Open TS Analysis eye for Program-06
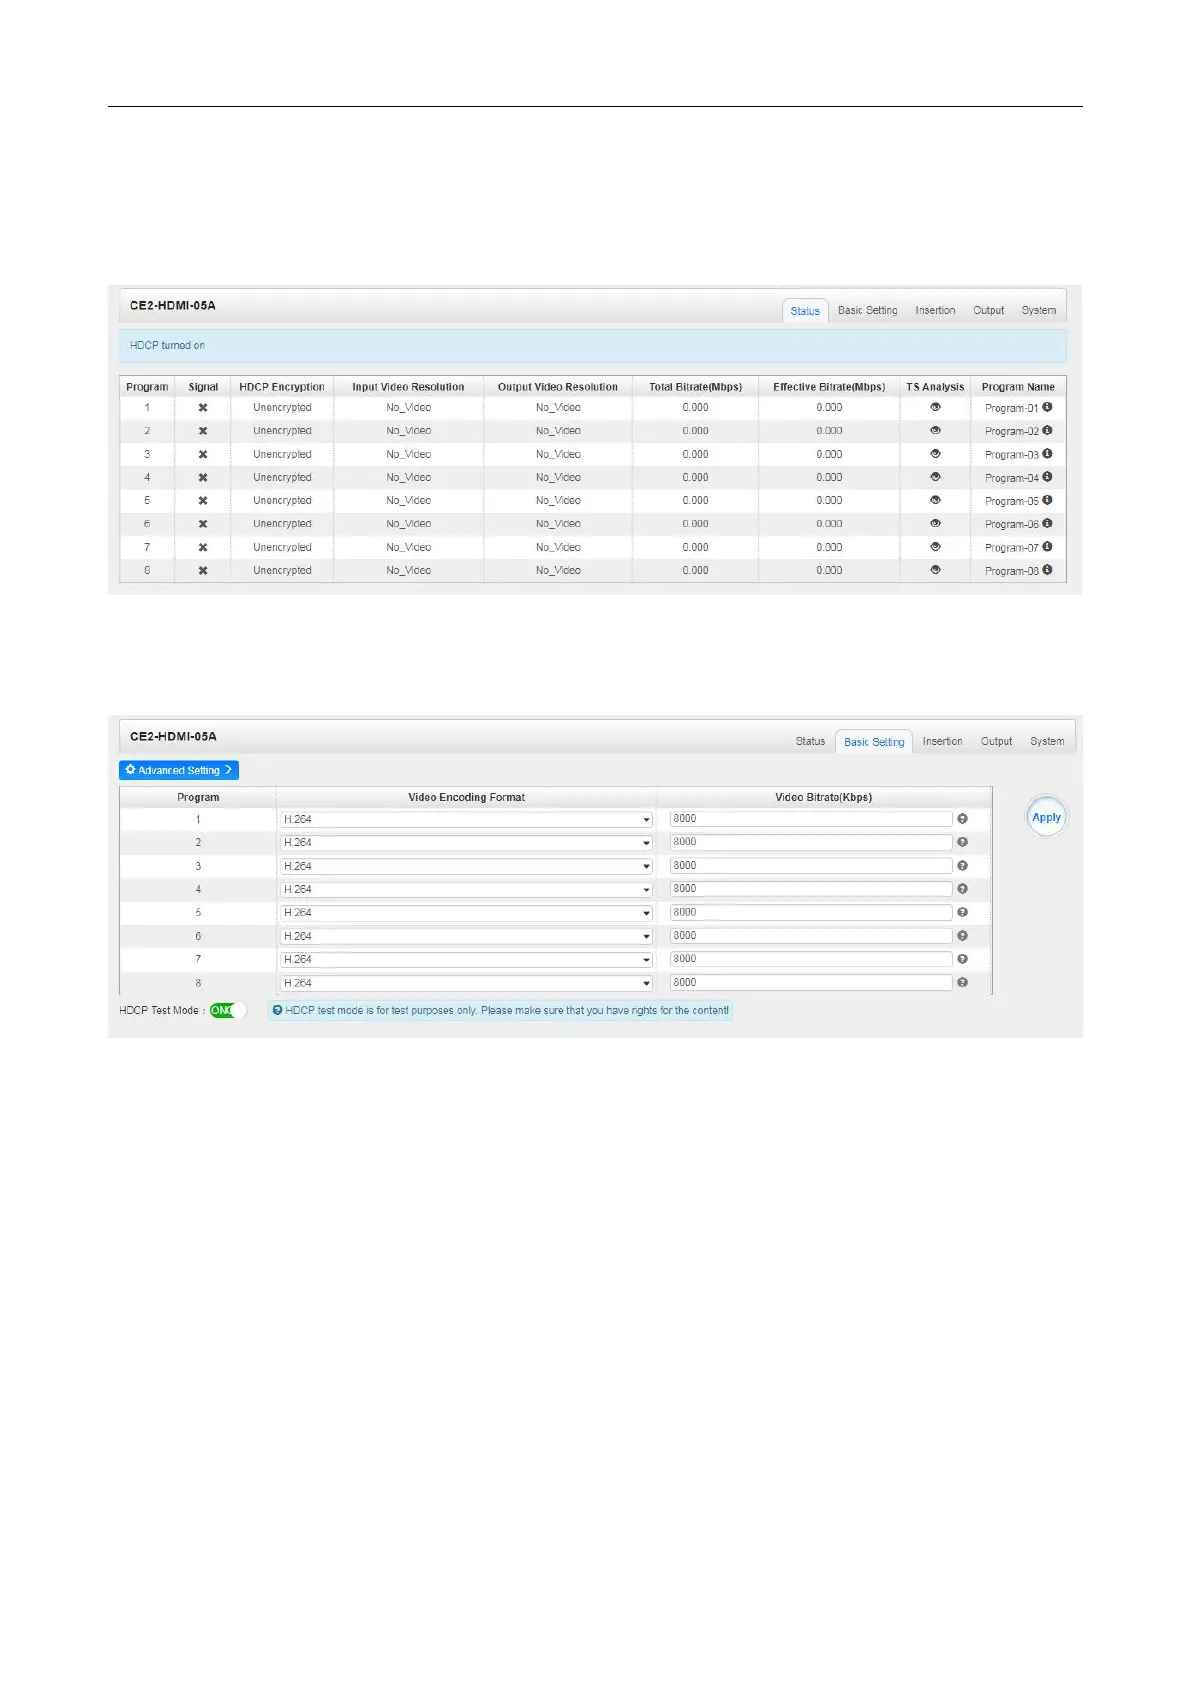The height and width of the screenshot is (1684, 1191). pos(935,523)
